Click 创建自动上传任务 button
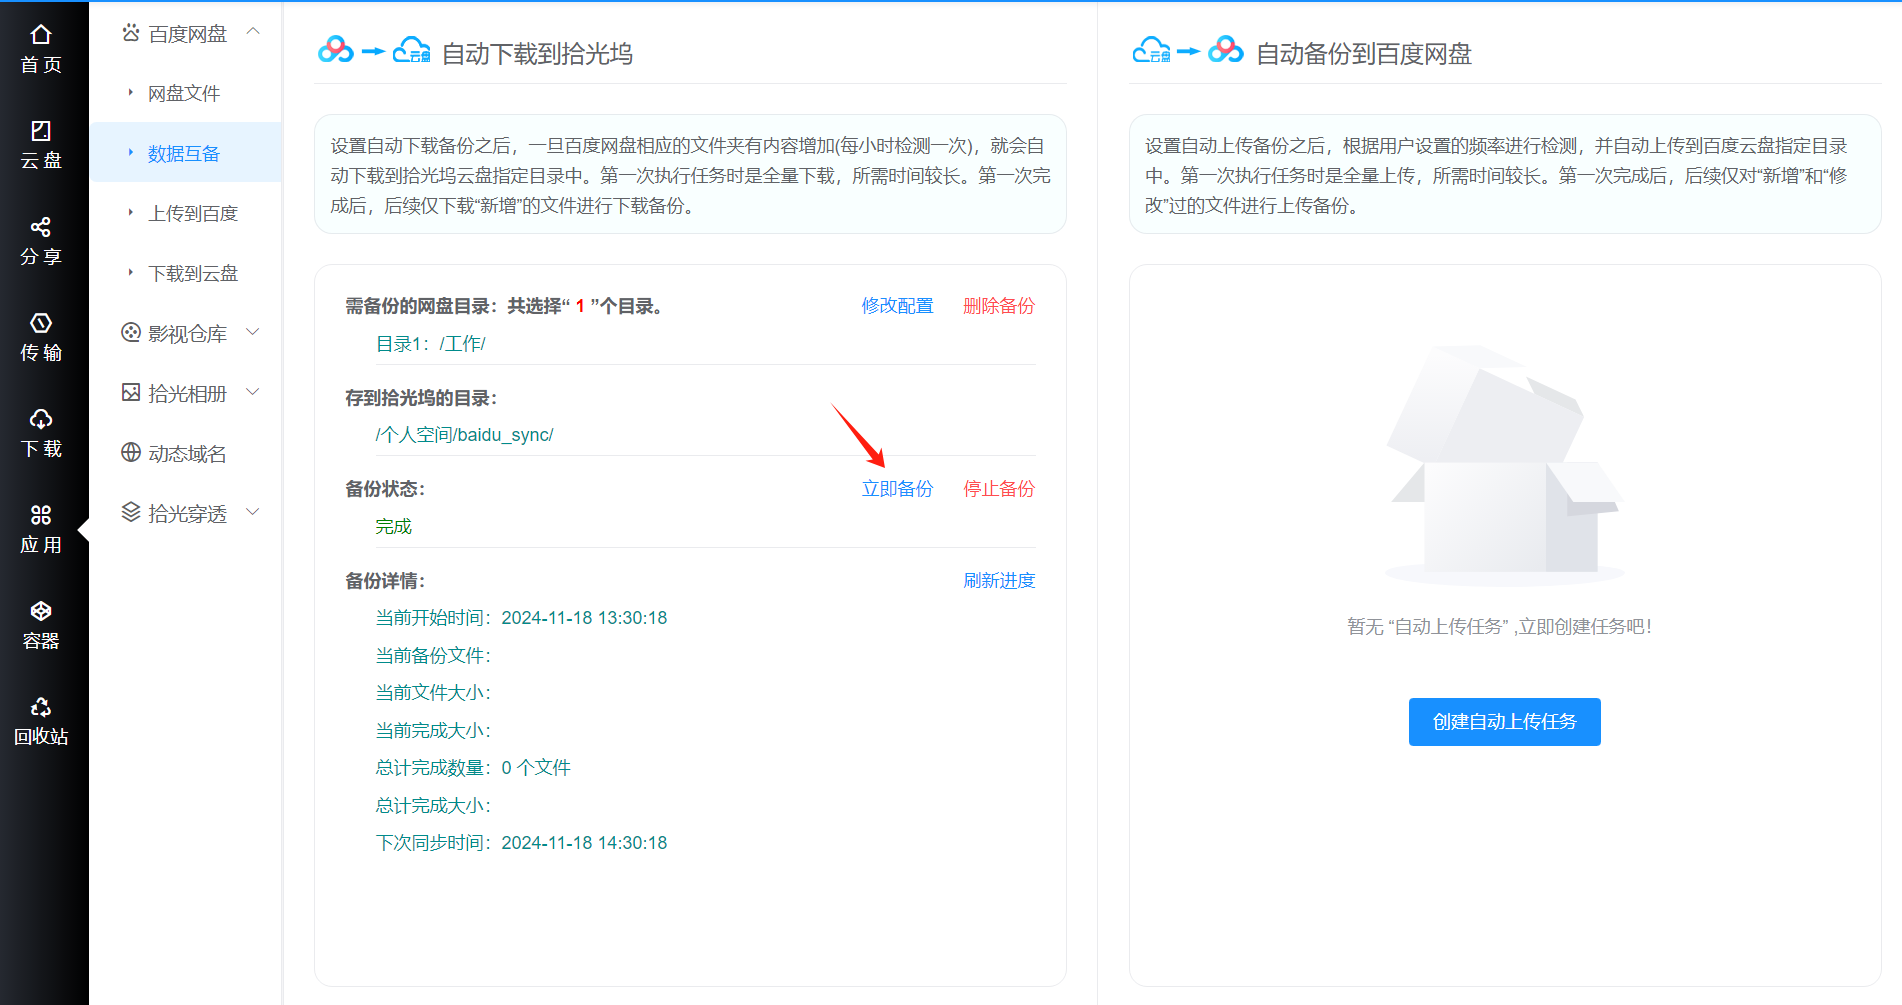Image resolution: width=1902 pixels, height=1005 pixels. pyautogui.click(x=1504, y=722)
